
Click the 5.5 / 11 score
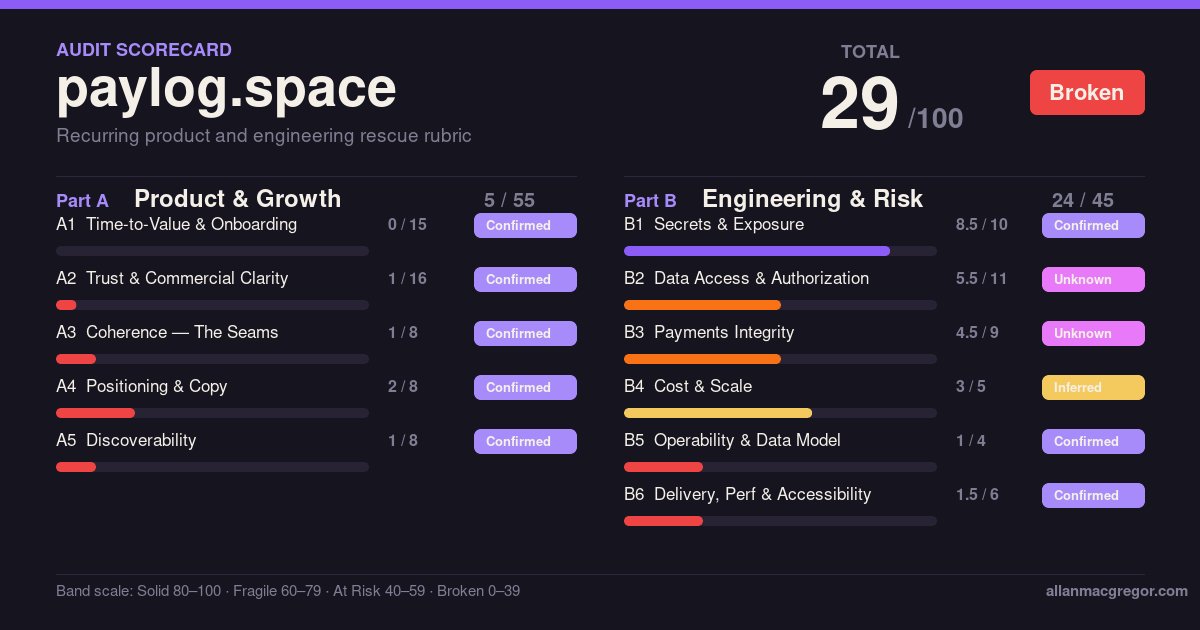981,279
